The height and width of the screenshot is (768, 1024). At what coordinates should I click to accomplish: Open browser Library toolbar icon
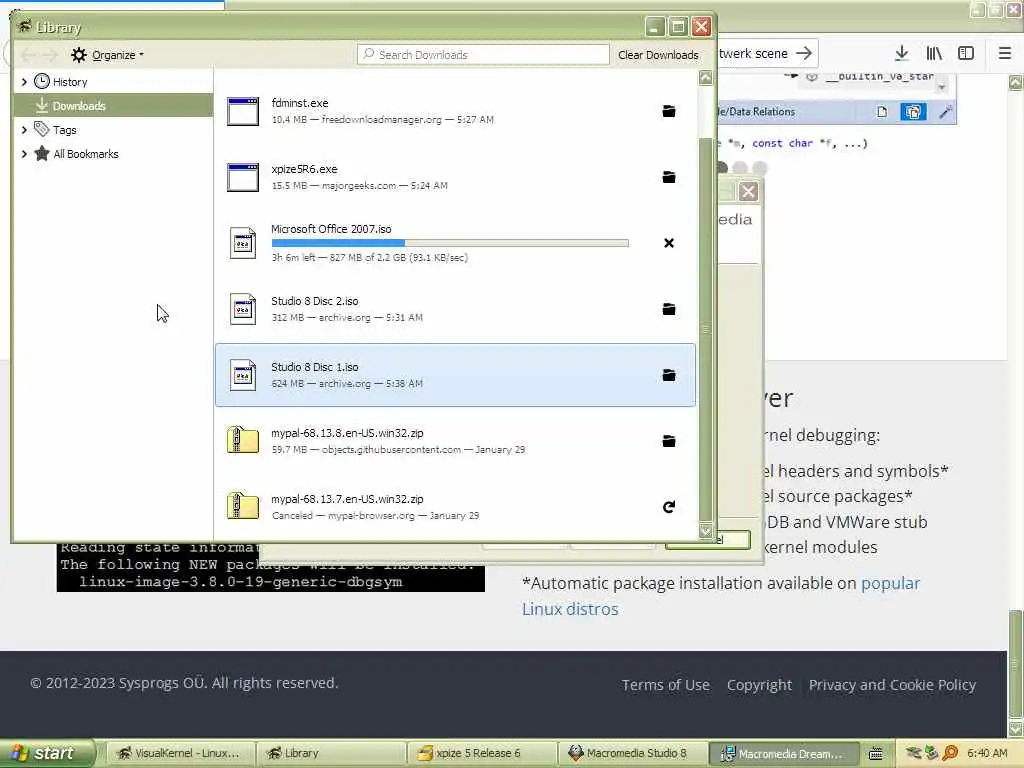(934, 54)
